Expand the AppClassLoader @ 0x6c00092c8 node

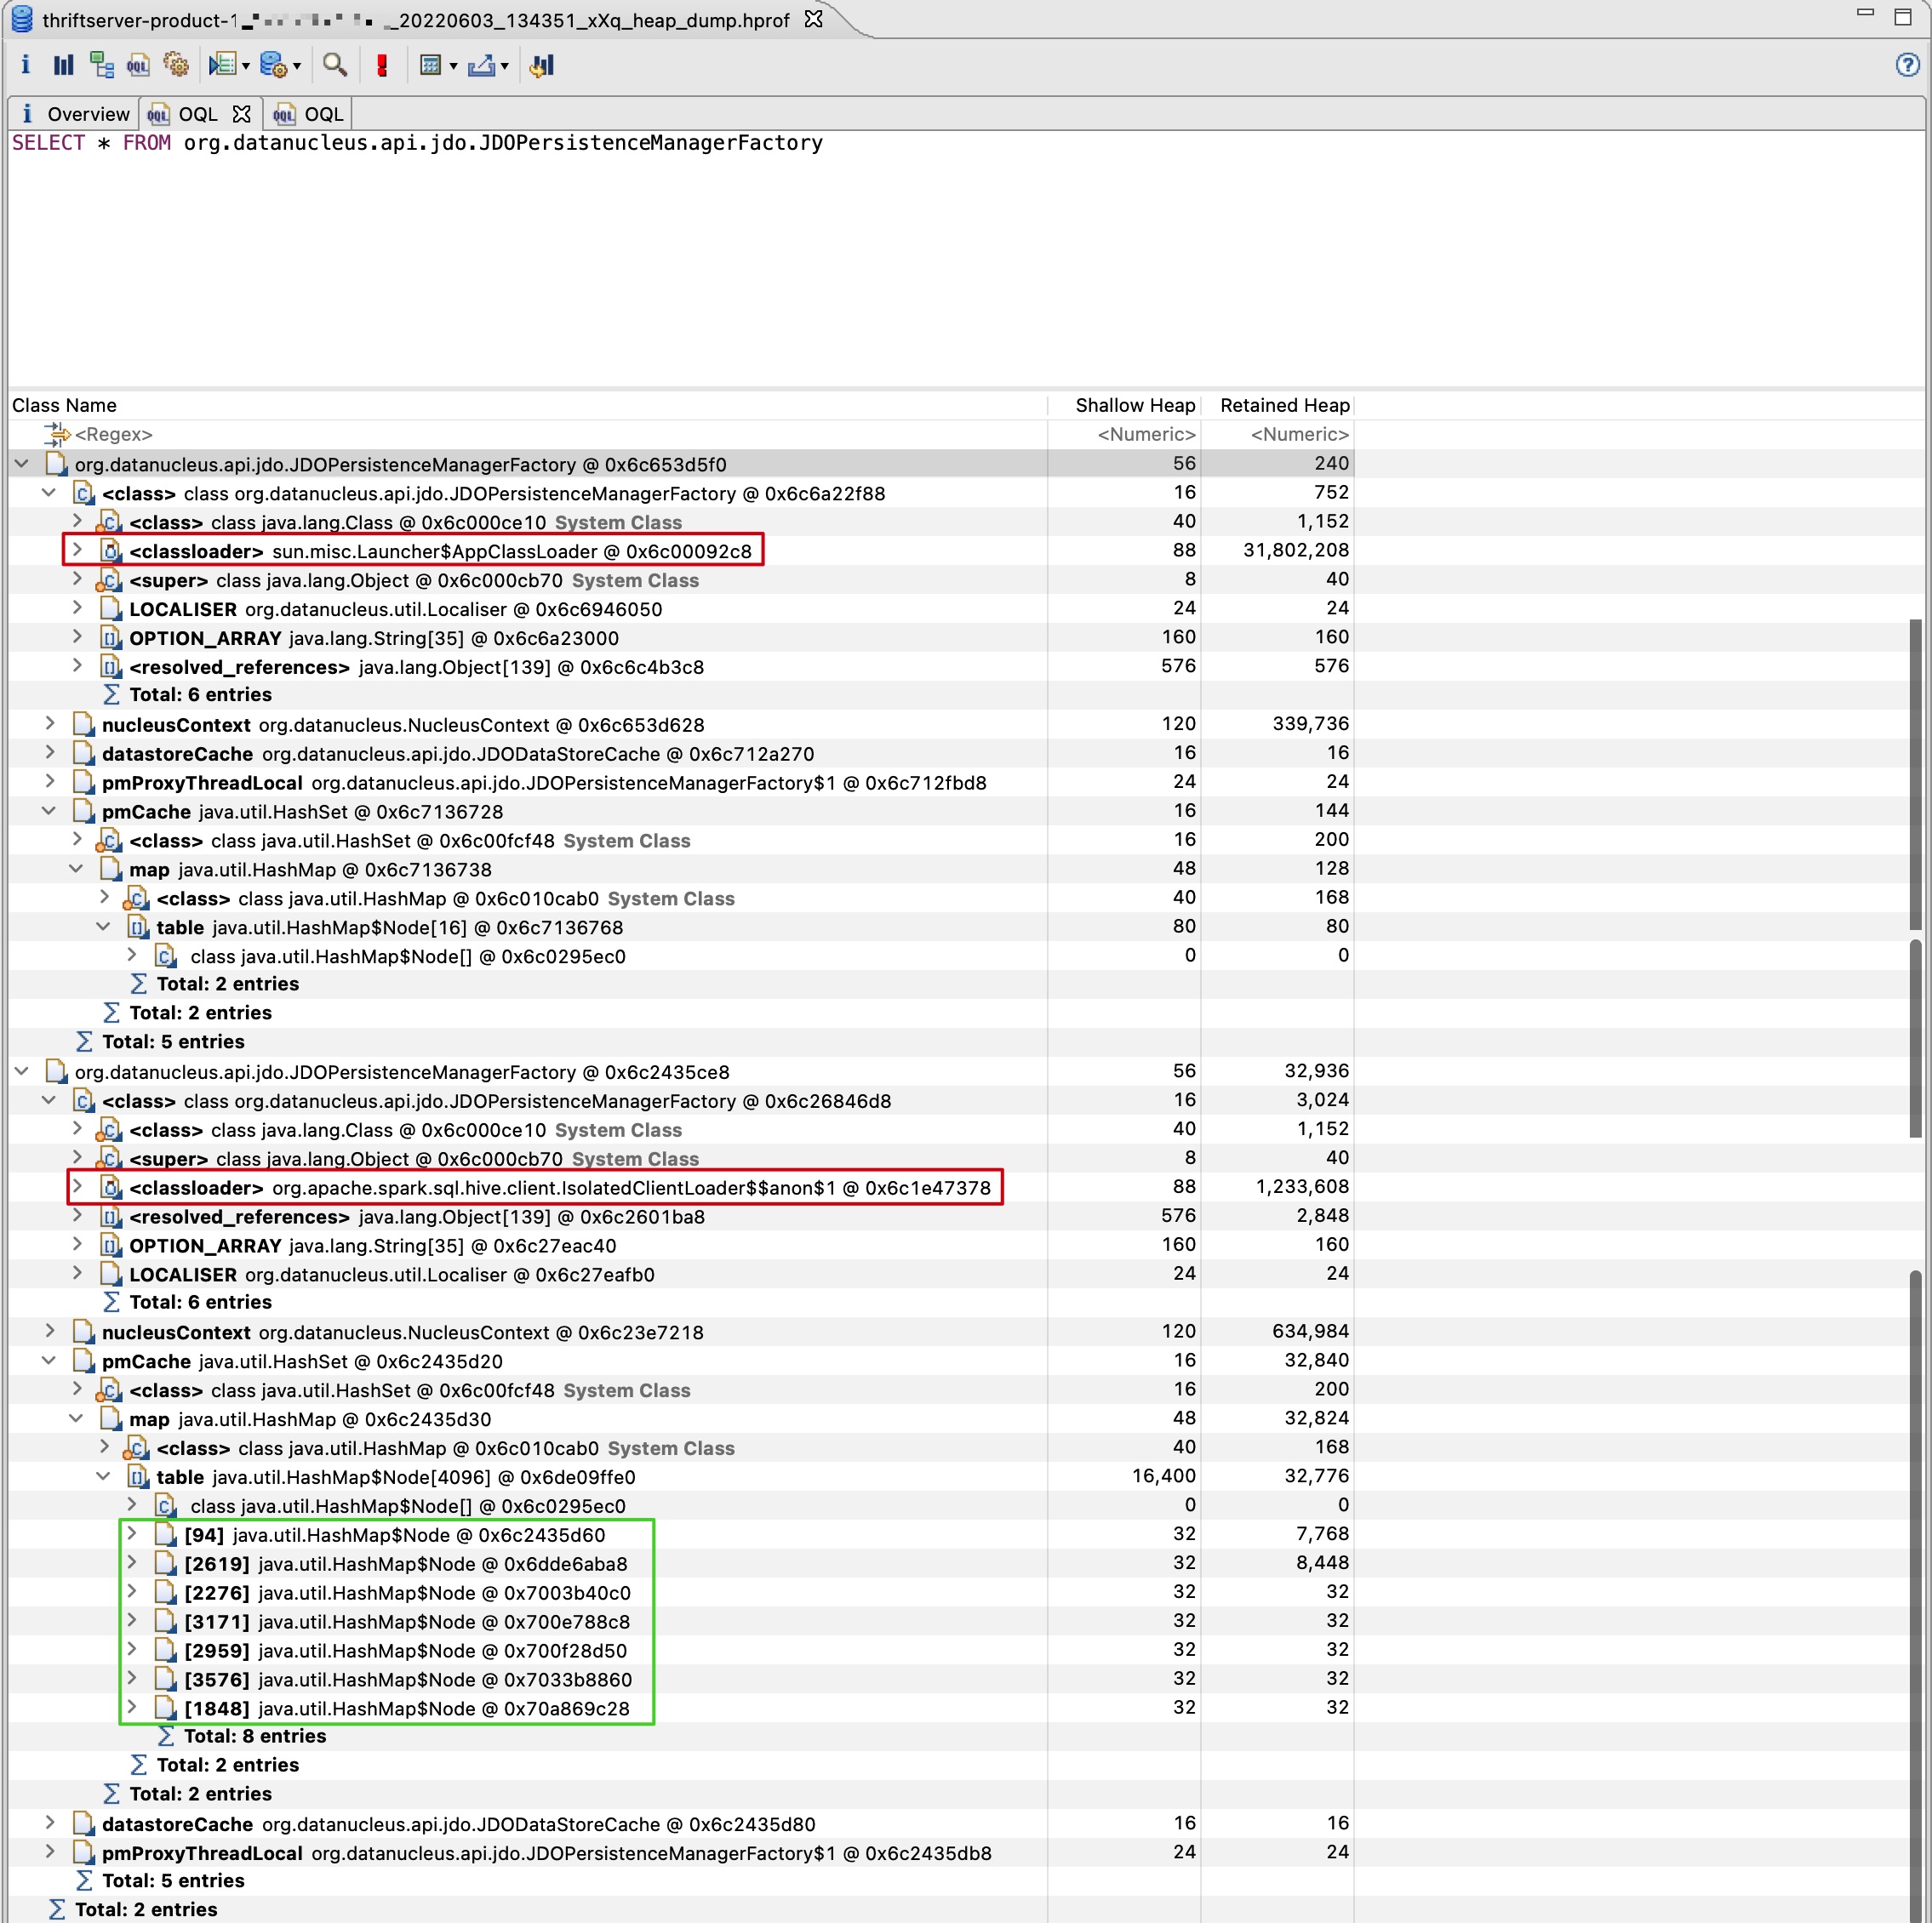coord(77,550)
